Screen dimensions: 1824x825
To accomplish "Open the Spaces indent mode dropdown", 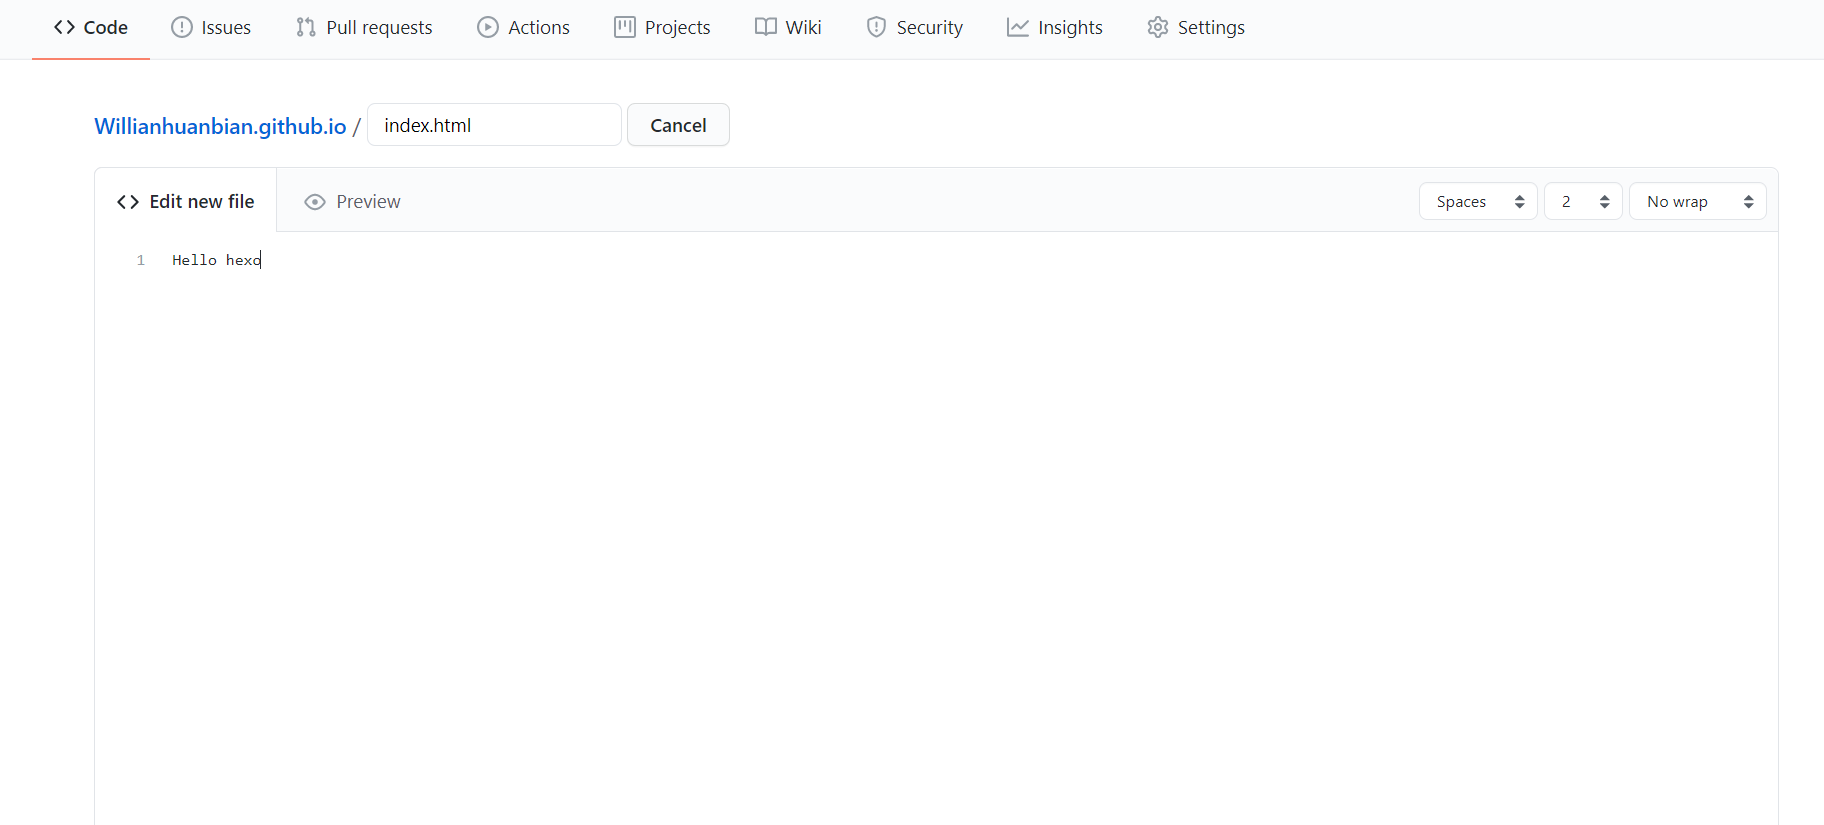I will coord(1478,201).
